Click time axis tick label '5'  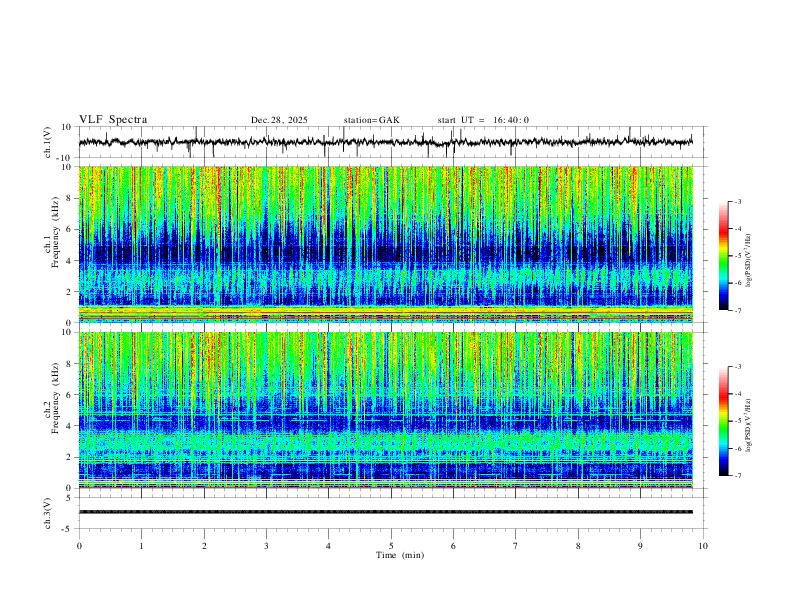pos(391,546)
